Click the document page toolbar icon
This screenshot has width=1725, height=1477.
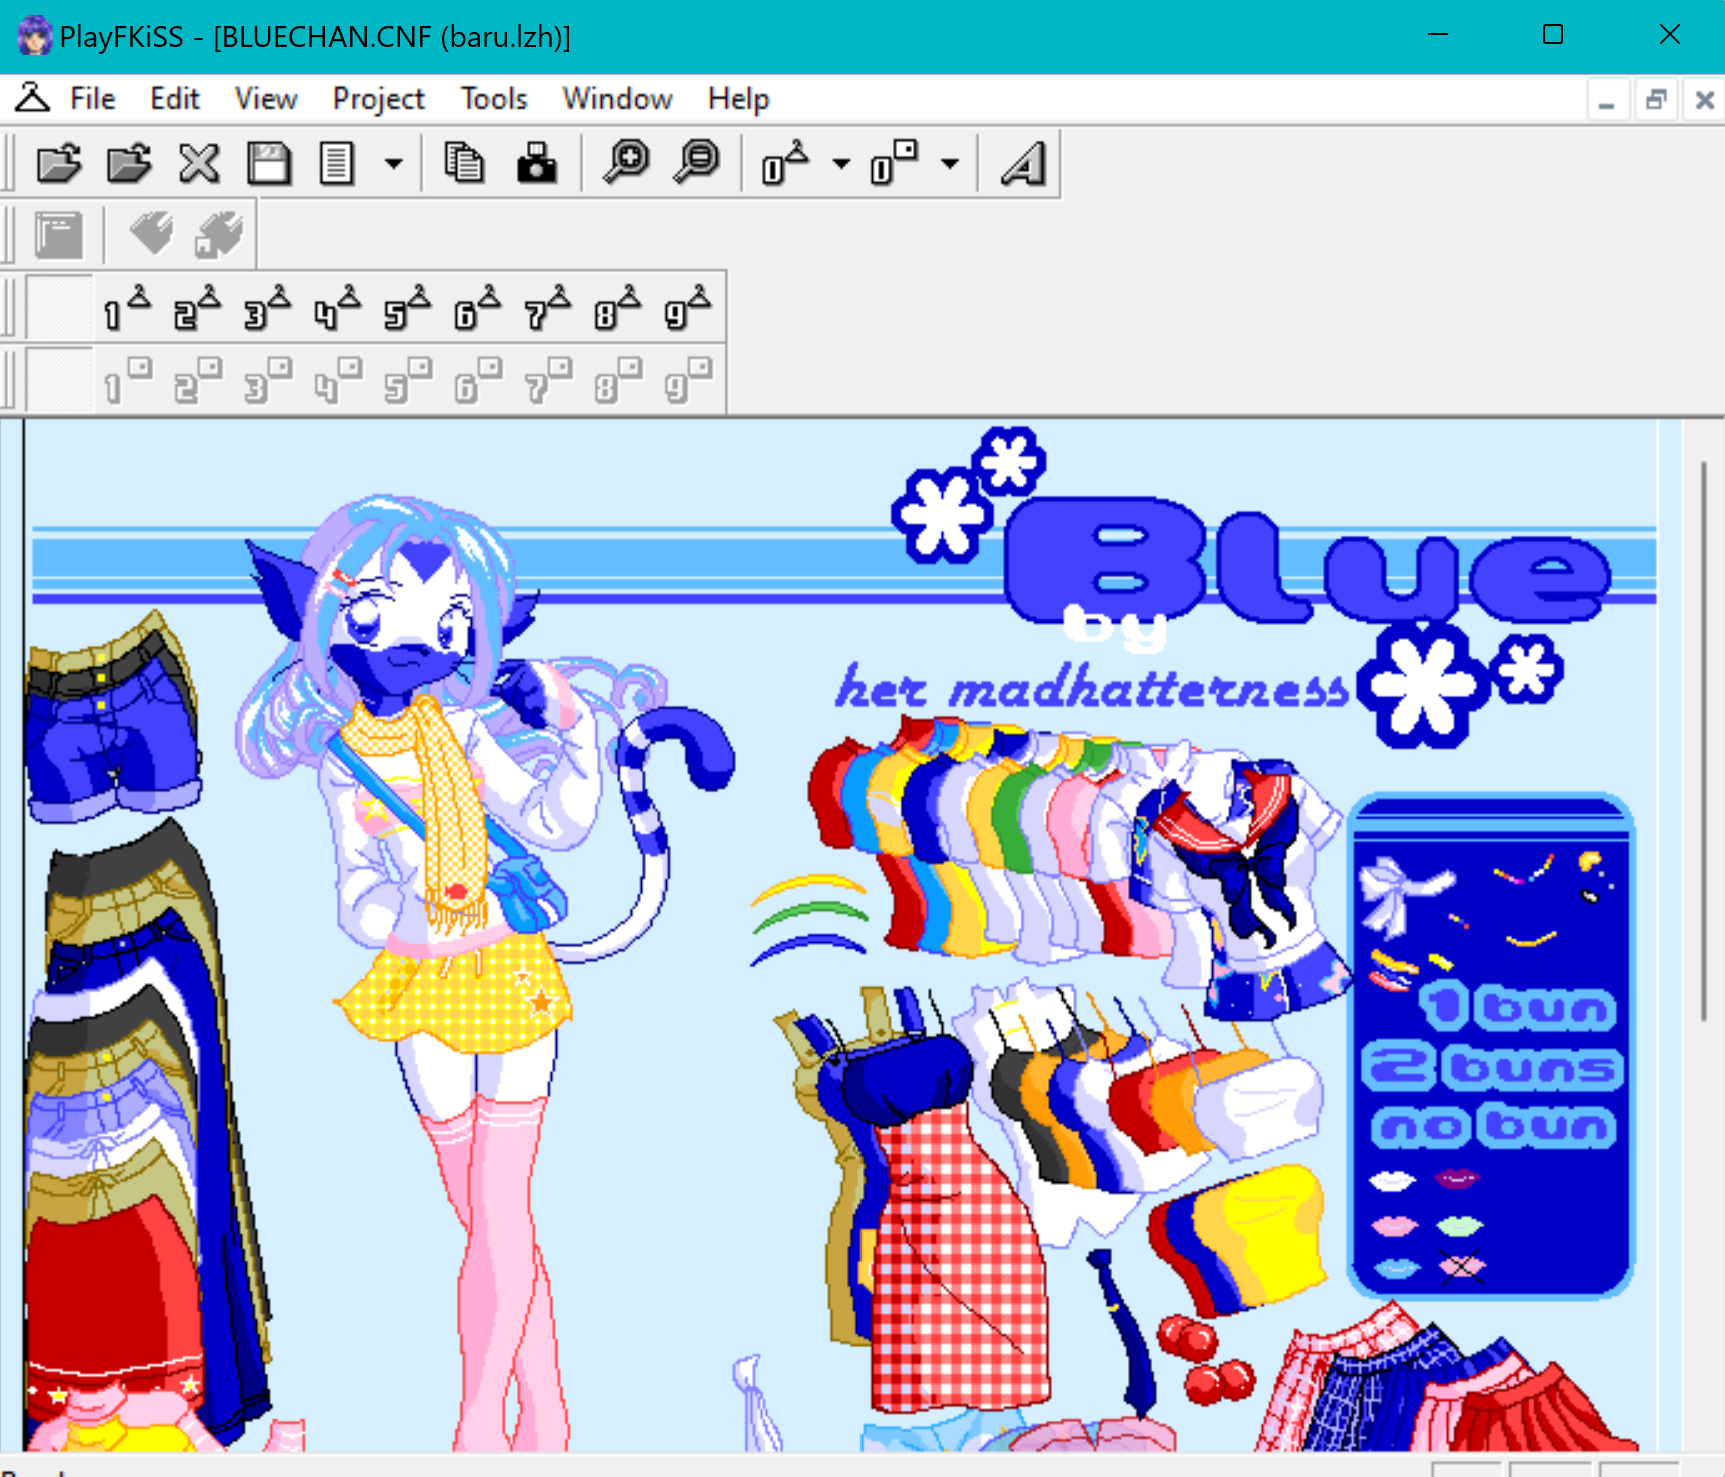(337, 163)
